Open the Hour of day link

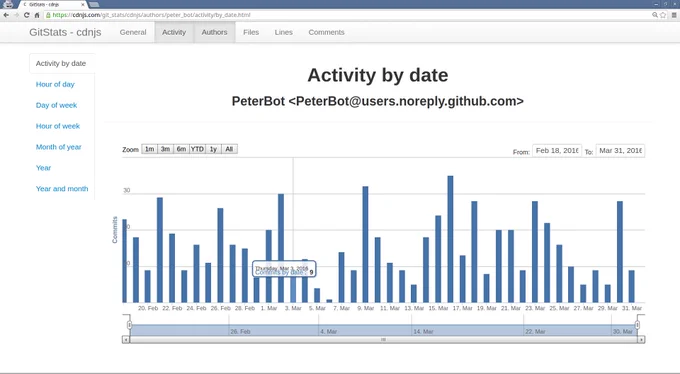tap(55, 84)
